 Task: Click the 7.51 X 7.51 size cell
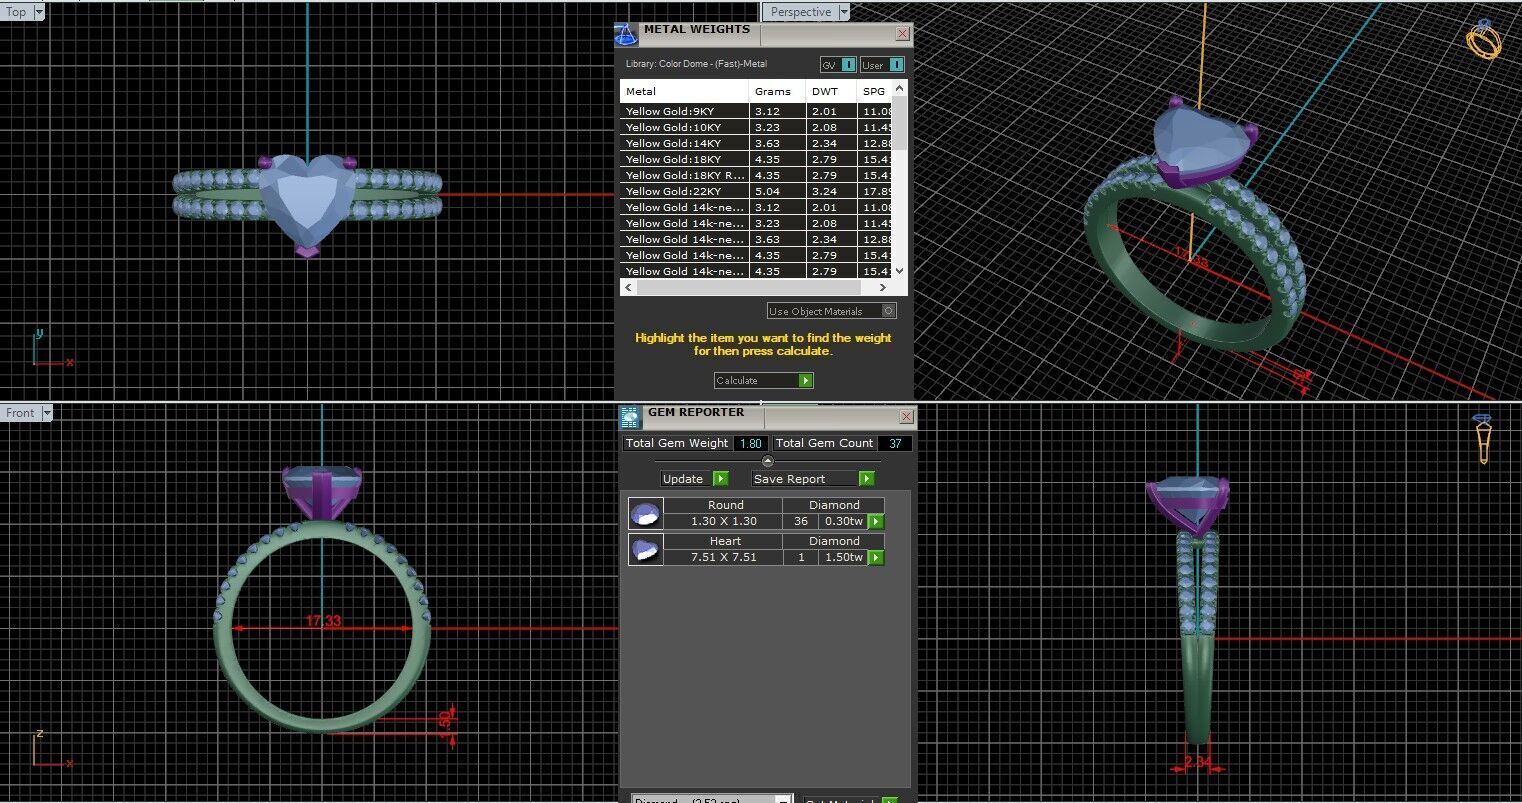(724, 557)
